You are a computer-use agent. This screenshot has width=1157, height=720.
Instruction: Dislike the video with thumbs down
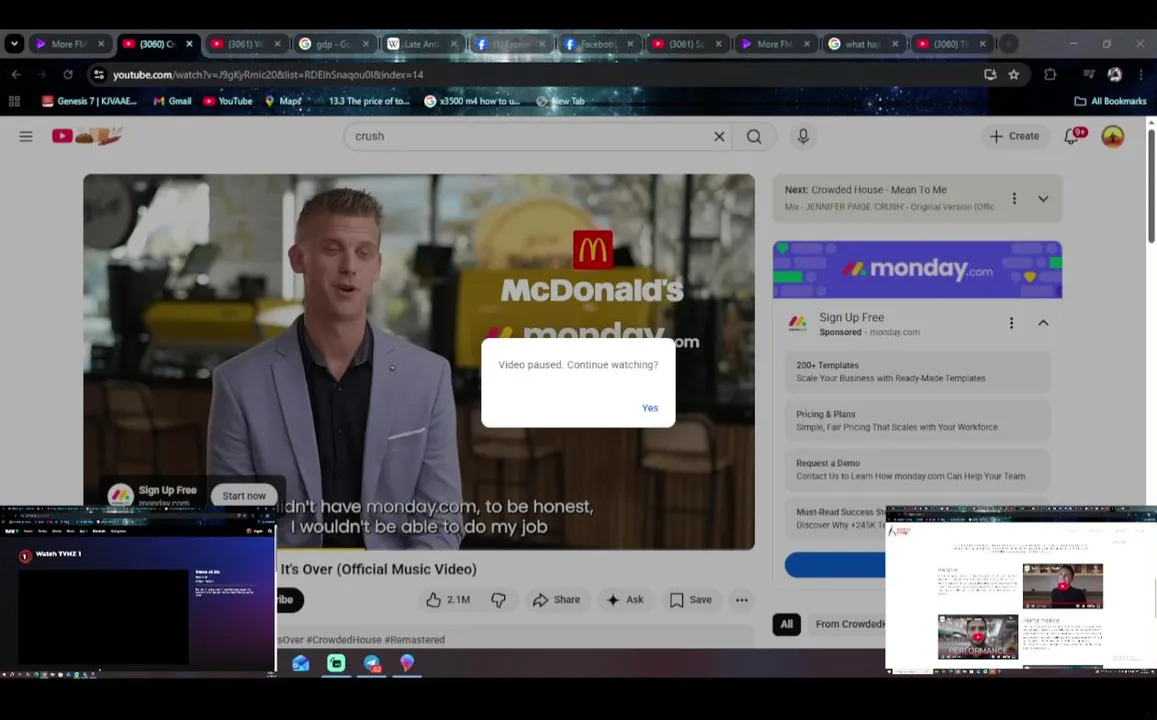[x=499, y=600]
